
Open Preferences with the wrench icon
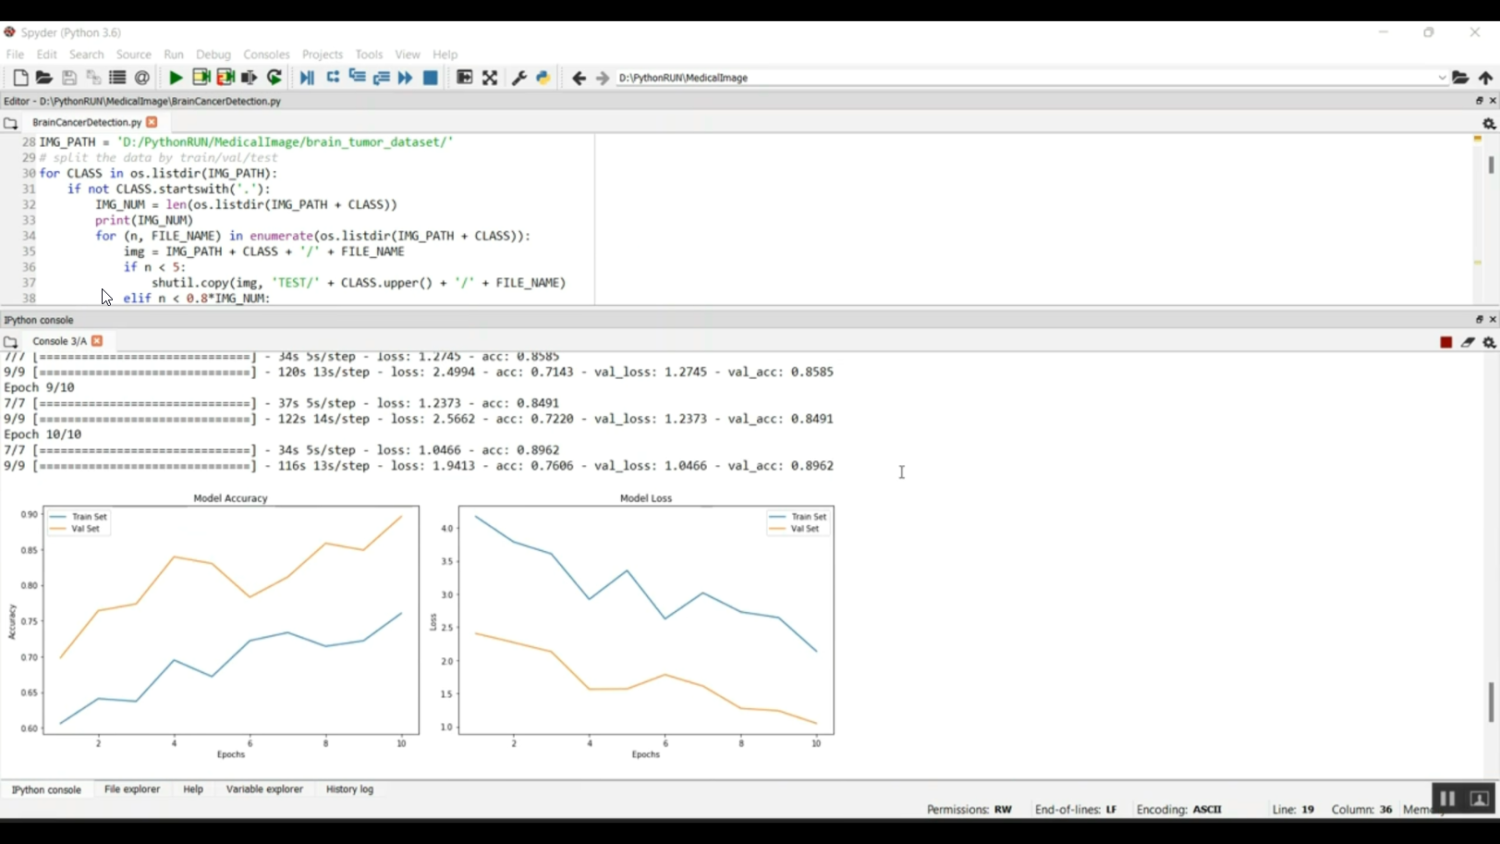[x=519, y=78]
